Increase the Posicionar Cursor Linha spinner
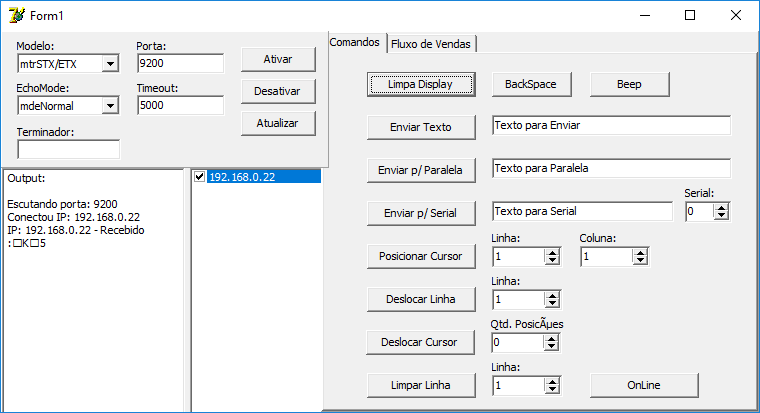Screen dimensions: 760x413 tap(552, 253)
